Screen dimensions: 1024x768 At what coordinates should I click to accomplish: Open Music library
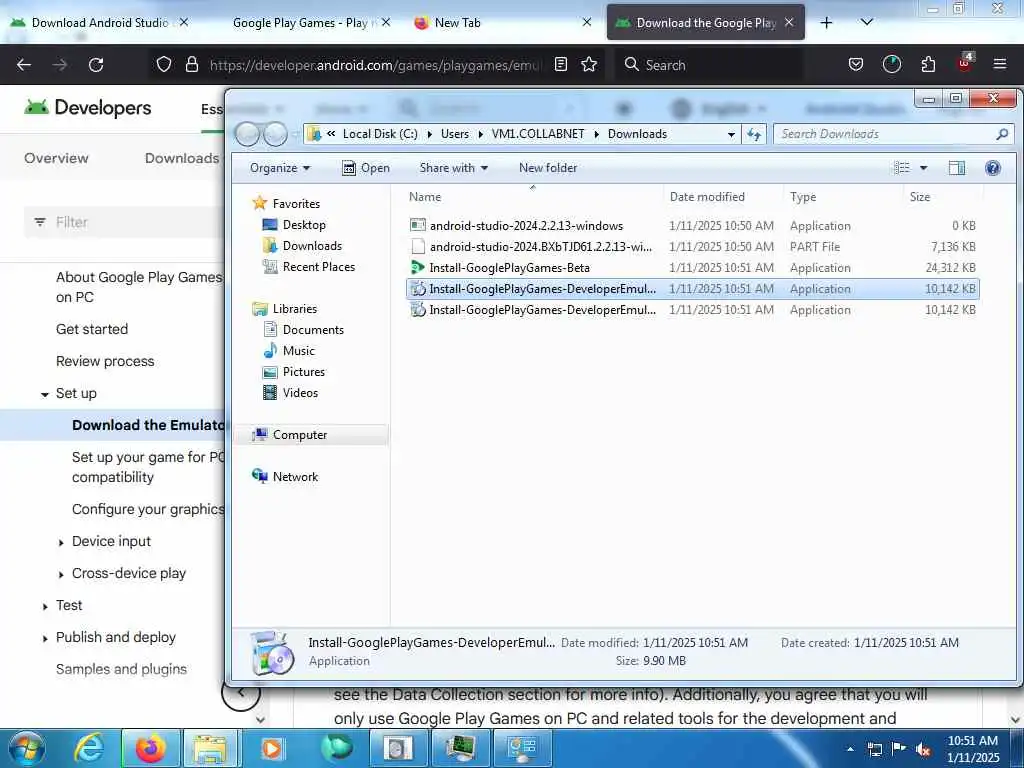pyautogui.click(x=298, y=351)
